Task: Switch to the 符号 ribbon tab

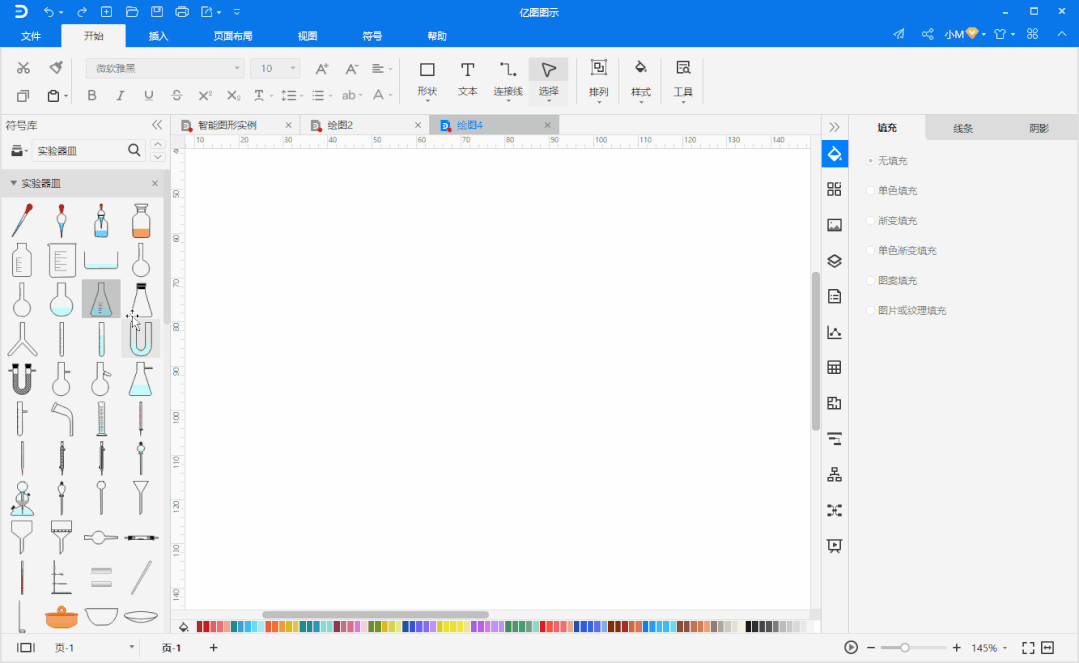Action: click(x=372, y=36)
